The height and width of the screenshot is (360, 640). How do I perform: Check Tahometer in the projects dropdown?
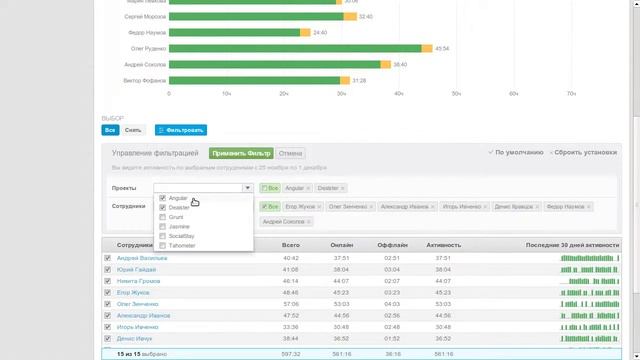tap(162, 246)
